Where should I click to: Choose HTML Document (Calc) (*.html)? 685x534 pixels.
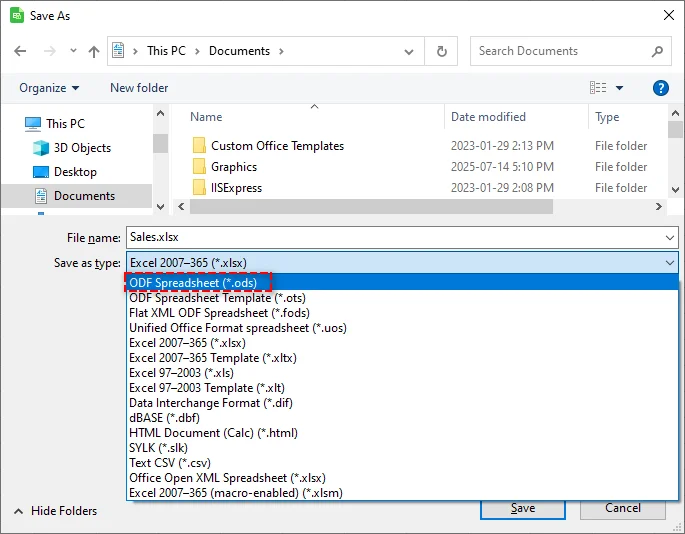click(x=402, y=433)
